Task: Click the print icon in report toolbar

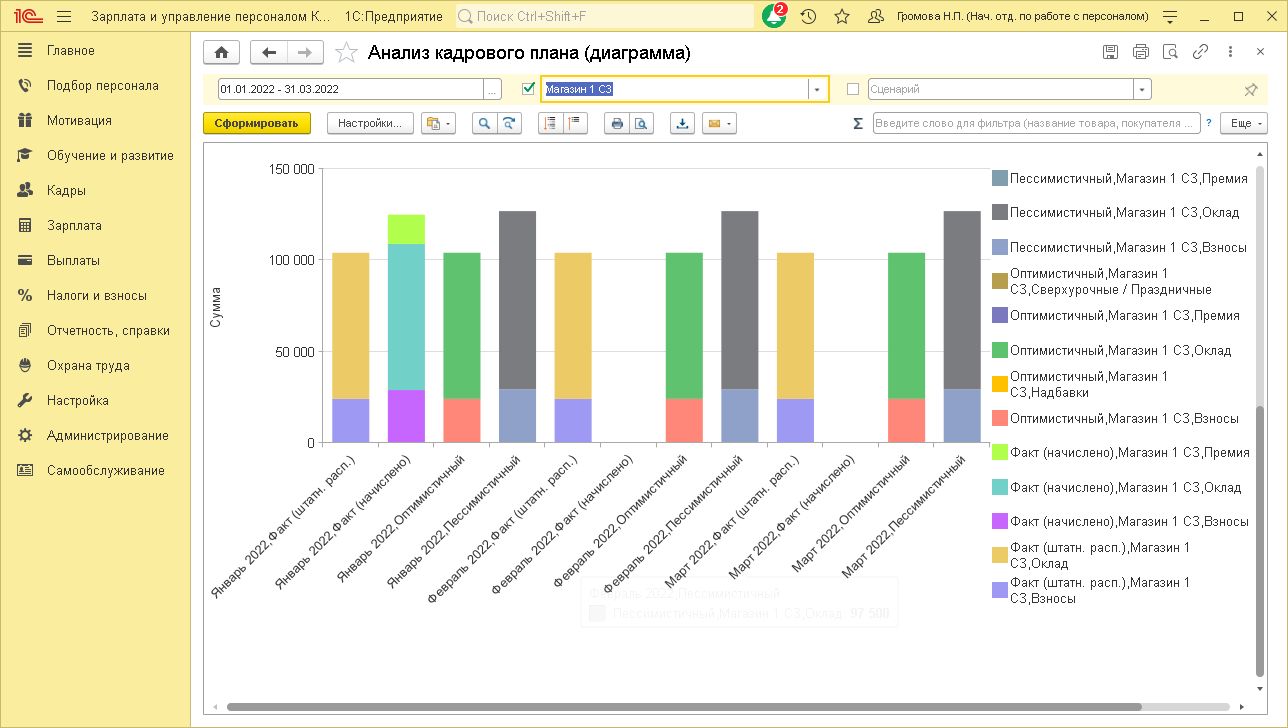Action: click(x=617, y=124)
